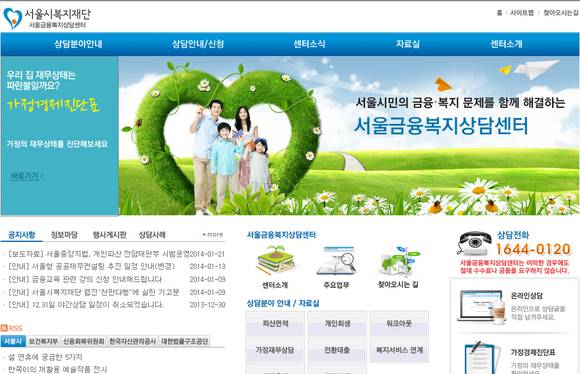580x374 pixels.
Task: Open the 자료실 navigation menu
Action: [408, 44]
